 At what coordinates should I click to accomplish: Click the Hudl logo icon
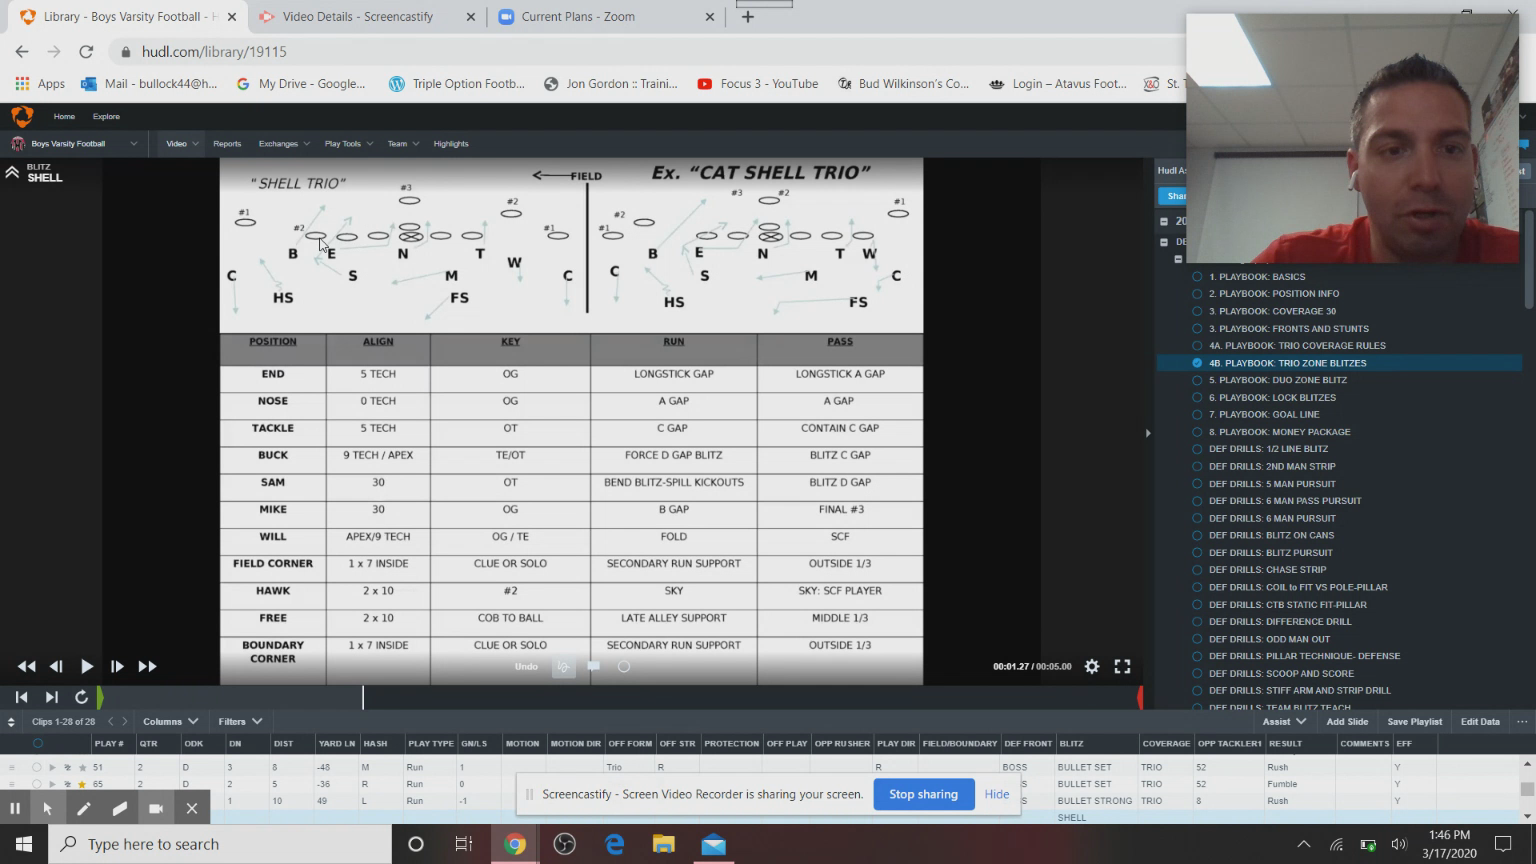(x=22, y=116)
